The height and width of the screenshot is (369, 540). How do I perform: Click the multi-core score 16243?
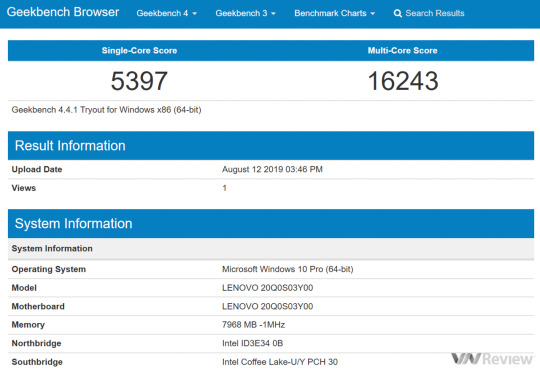(403, 81)
